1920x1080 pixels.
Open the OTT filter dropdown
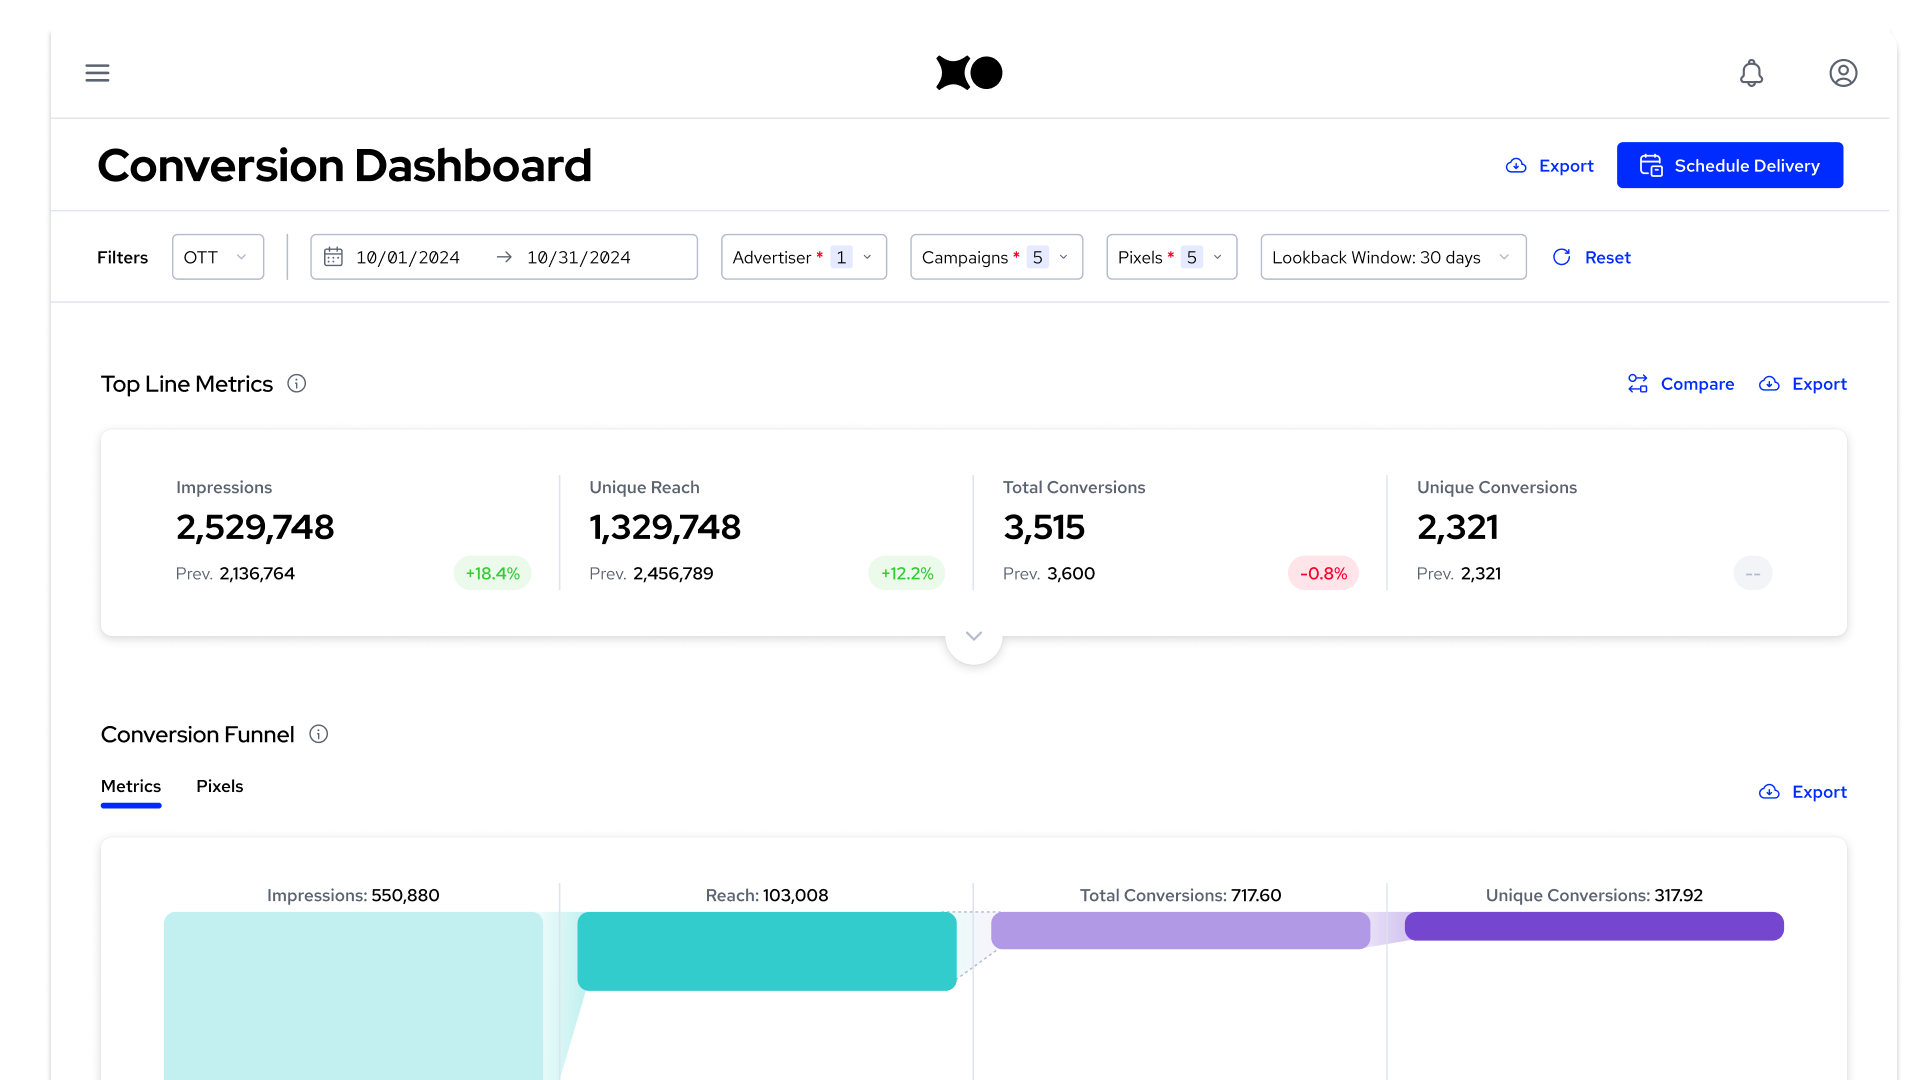(217, 257)
